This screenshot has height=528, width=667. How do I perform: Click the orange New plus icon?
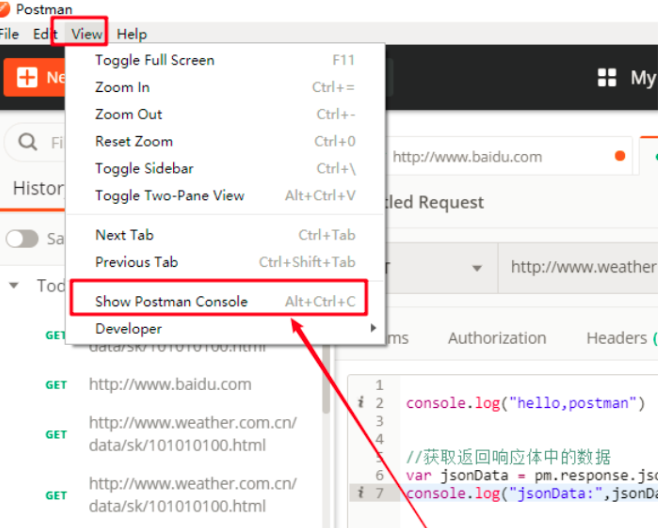pos(27,77)
